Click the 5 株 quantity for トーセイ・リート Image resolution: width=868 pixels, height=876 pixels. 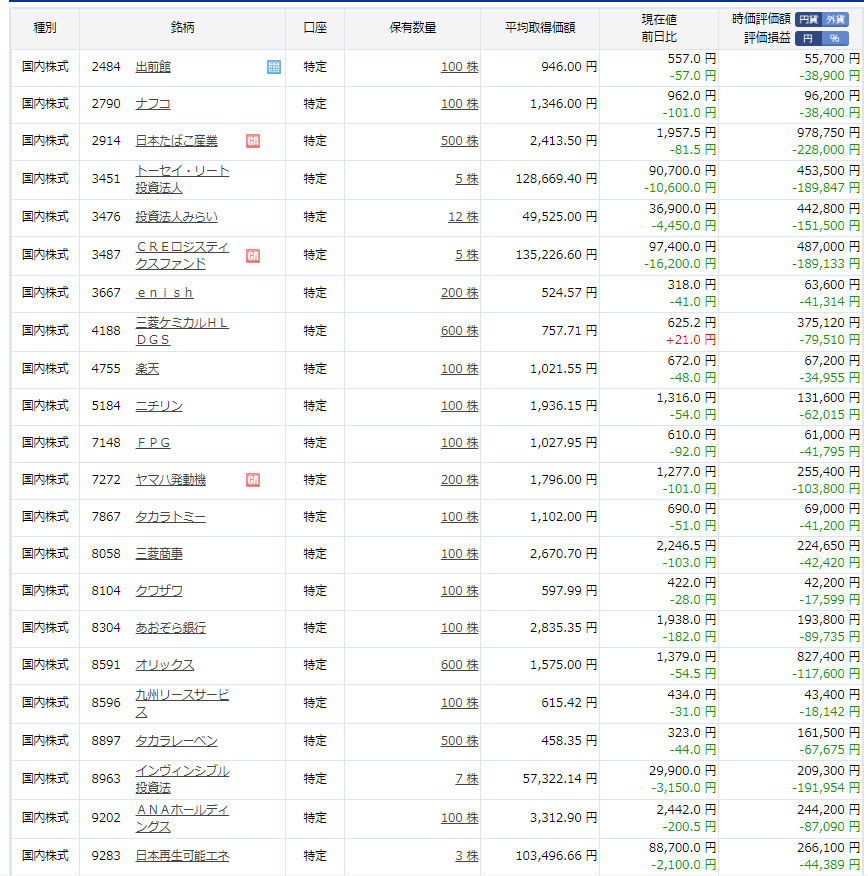(x=467, y=179)
